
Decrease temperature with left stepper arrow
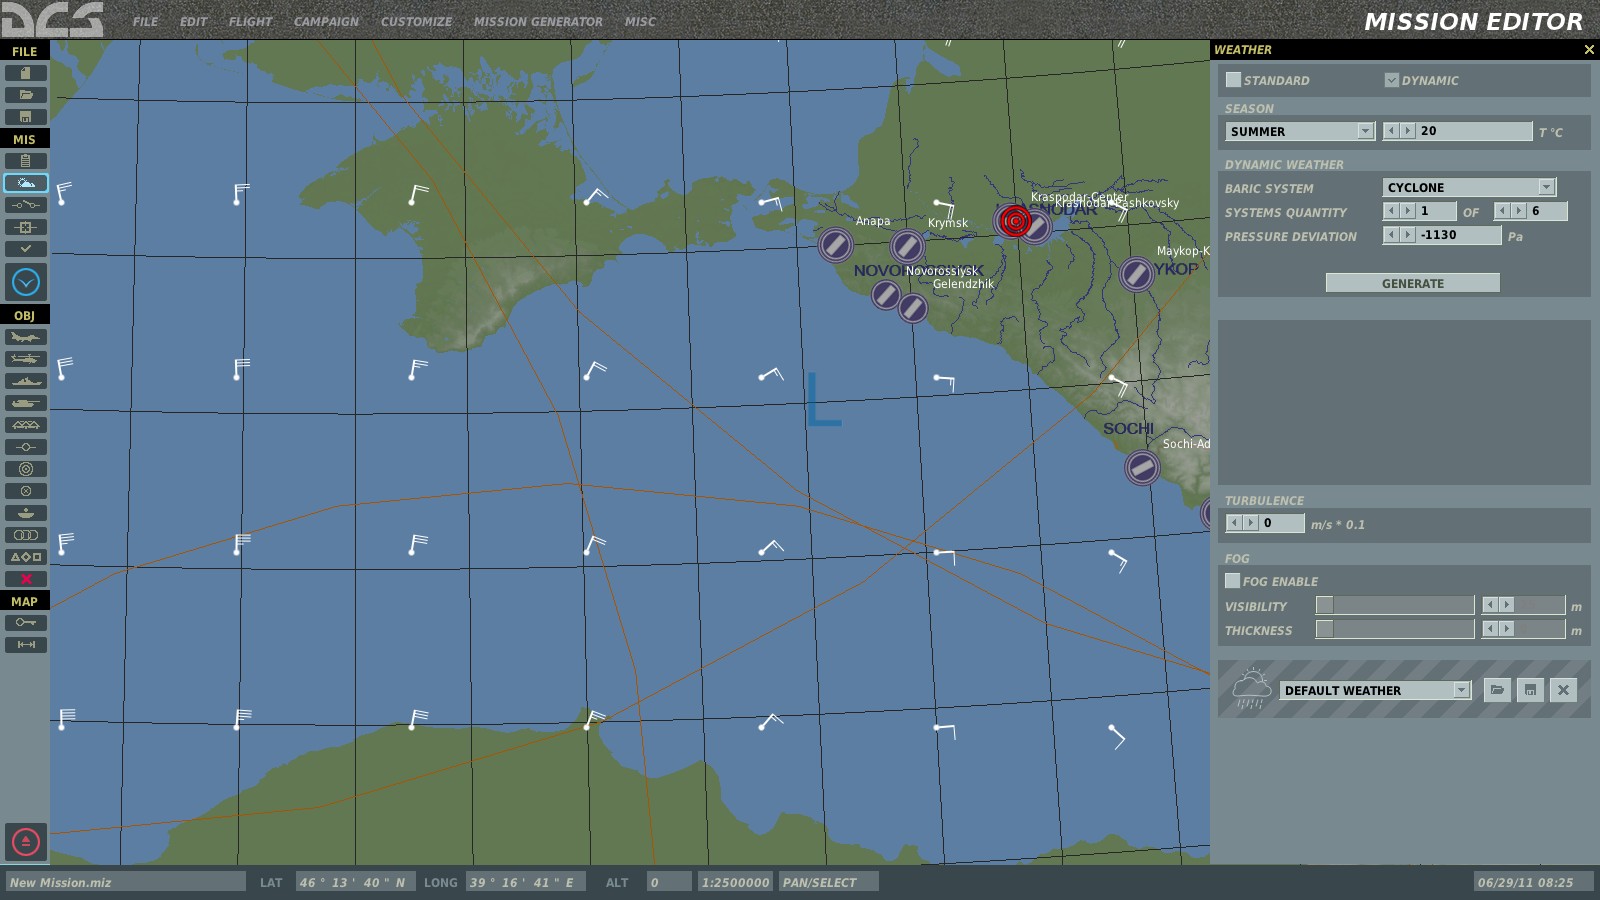(1391, 131)
